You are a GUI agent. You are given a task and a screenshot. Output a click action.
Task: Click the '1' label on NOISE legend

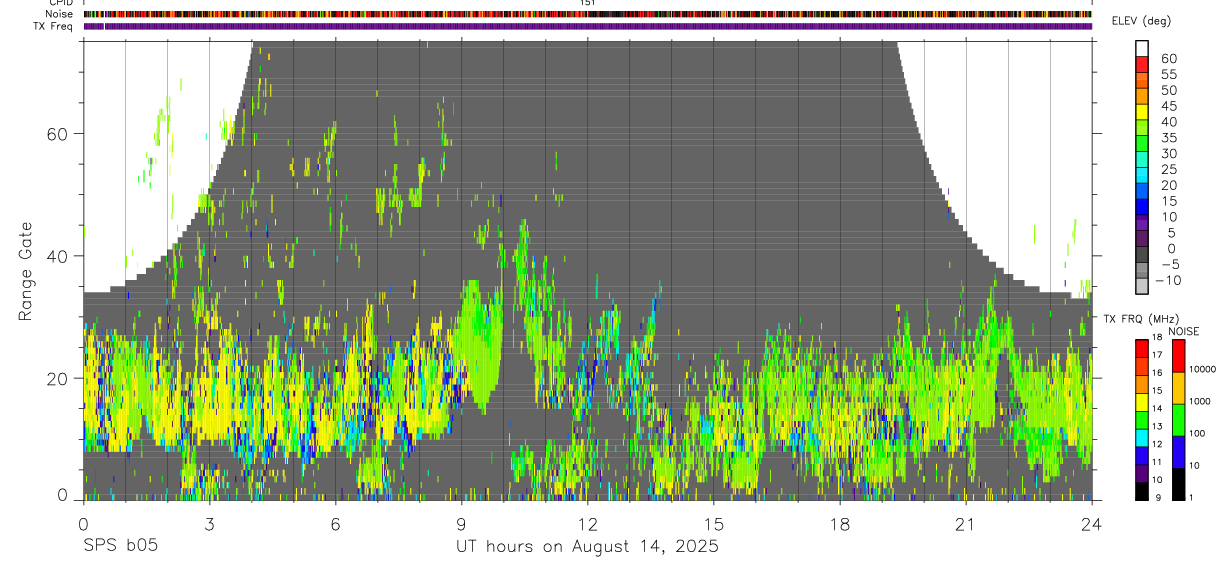pyautogui.click(x=1193, y=497)
